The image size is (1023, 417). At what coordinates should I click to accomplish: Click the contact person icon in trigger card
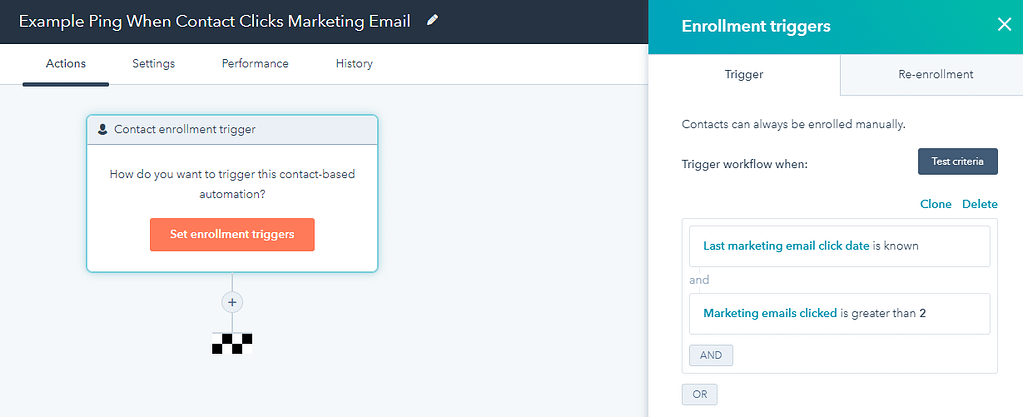pyautogui.click(x=102, y=129)
